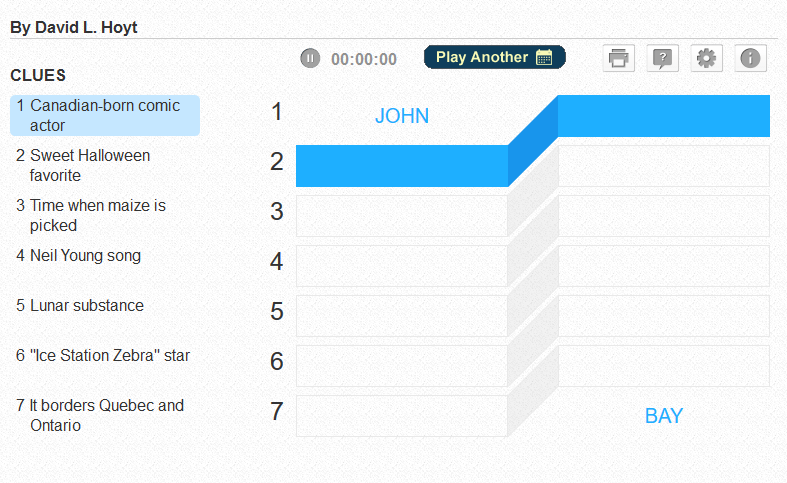The image size is (787, 483).
Task: Click the left answer box in row 7
Action: coord(402,416)
